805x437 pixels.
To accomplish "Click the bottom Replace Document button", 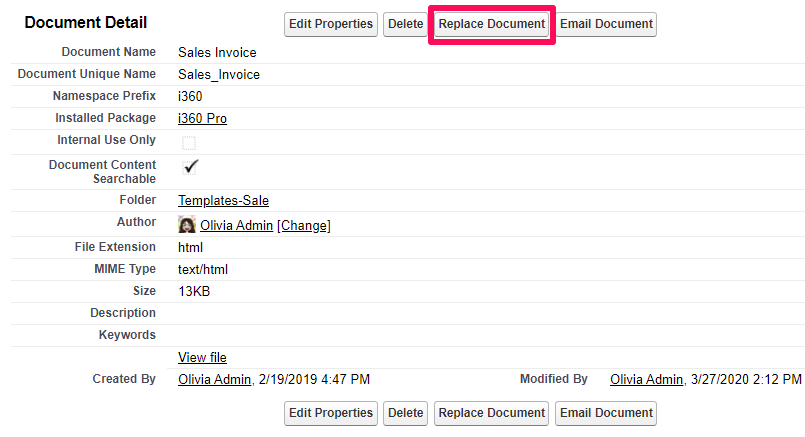I will (491, 413).
